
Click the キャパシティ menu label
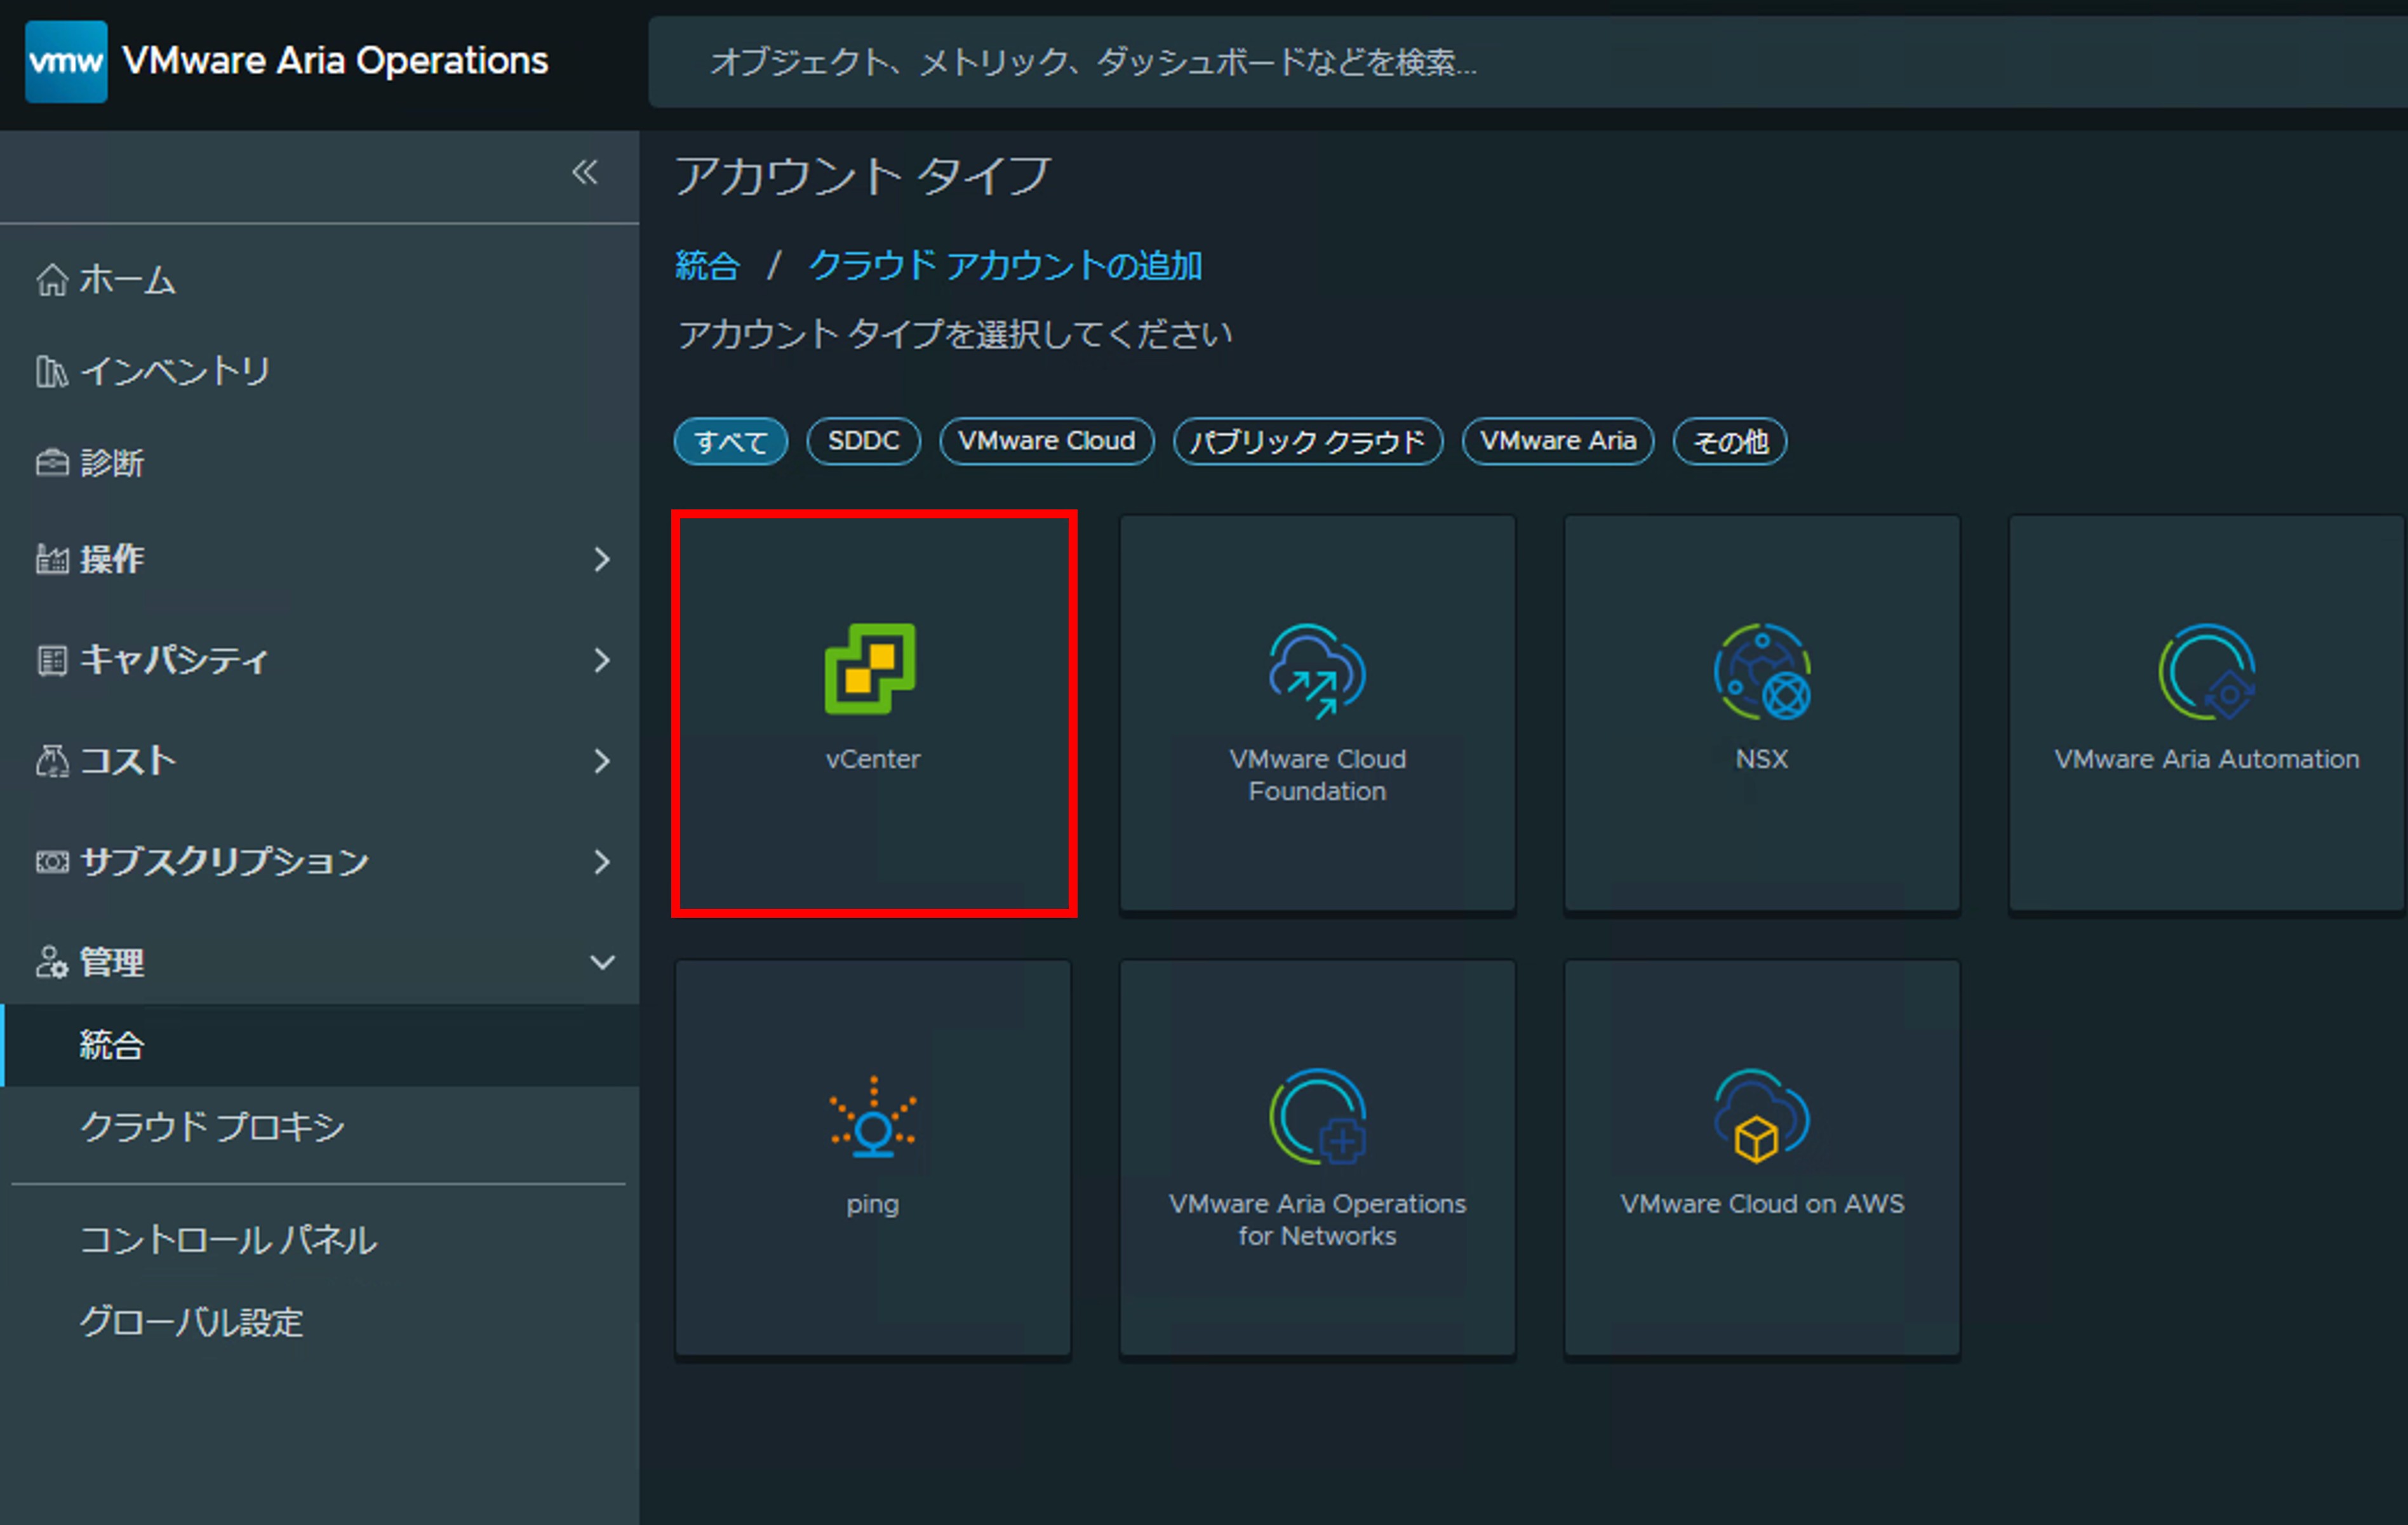[x=174, y=660]
